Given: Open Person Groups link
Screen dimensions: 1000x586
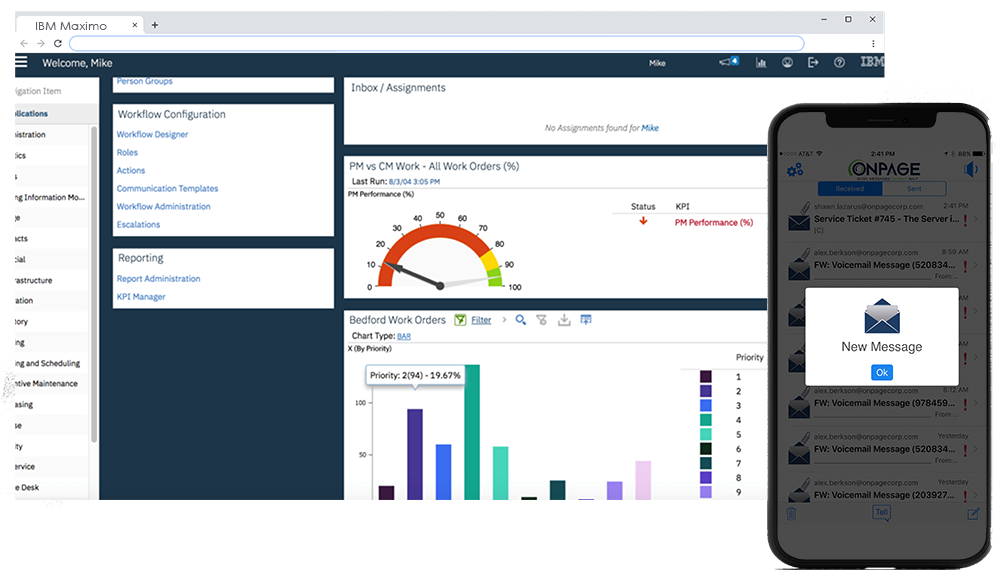Looking at the screenshot, I should point(144,81).
